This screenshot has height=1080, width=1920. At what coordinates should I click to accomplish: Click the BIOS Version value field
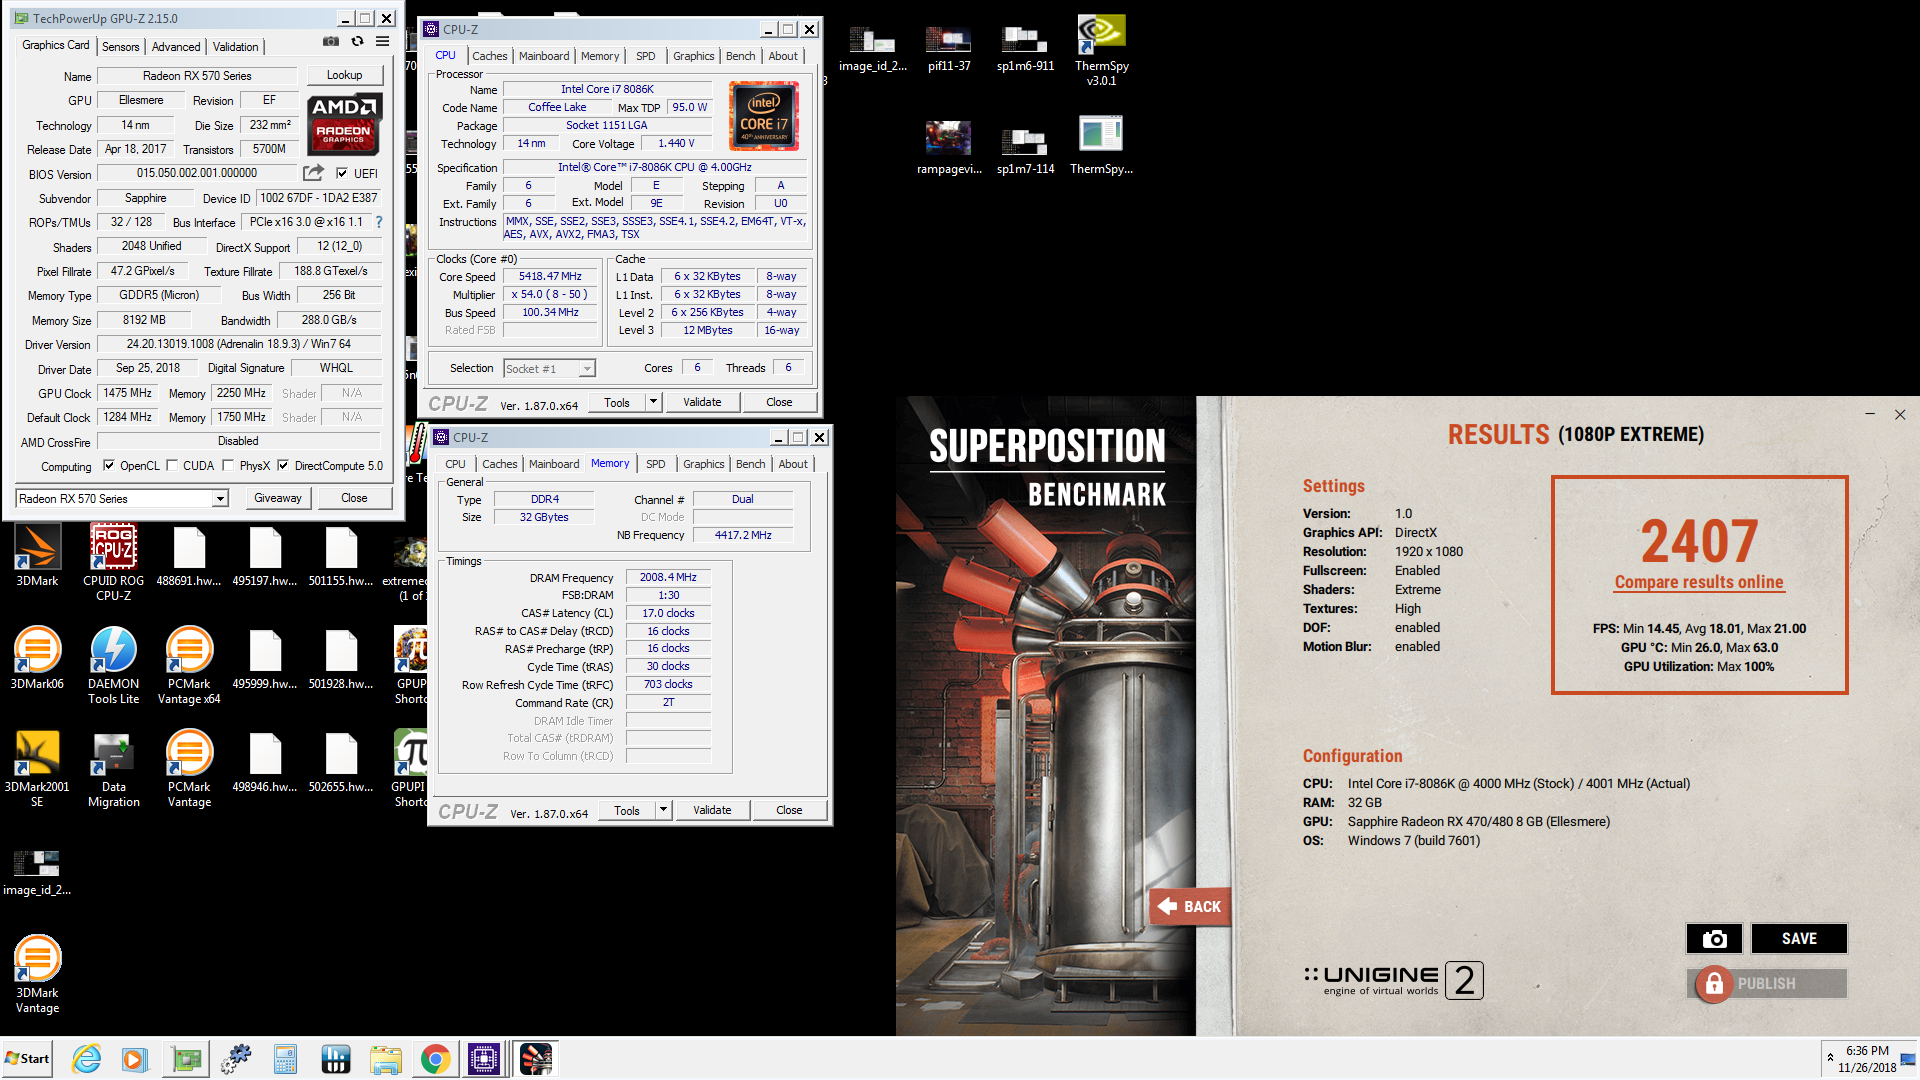tap(197, 173)
